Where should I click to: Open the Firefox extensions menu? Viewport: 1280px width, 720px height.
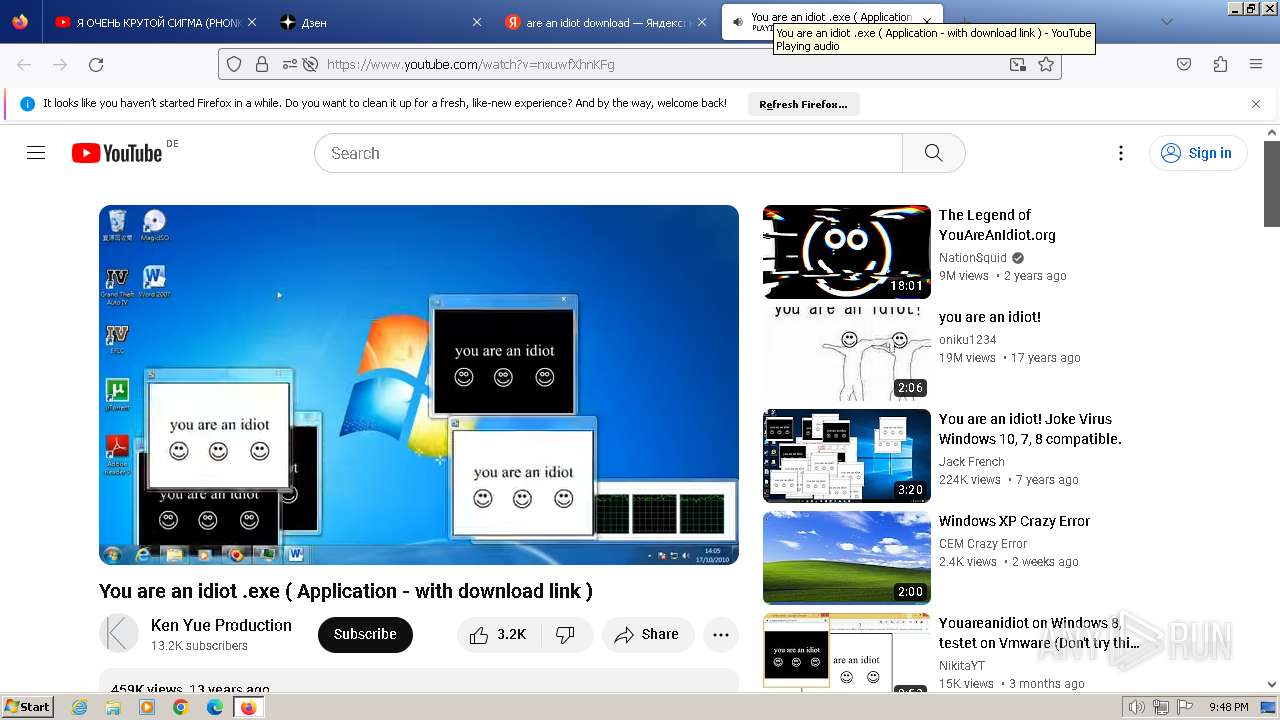click(1220, 64)
